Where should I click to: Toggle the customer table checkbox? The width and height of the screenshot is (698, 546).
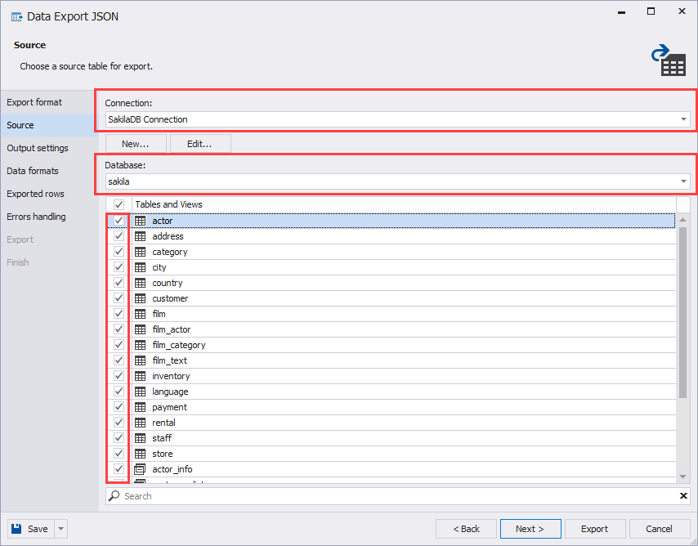point(119,299)
